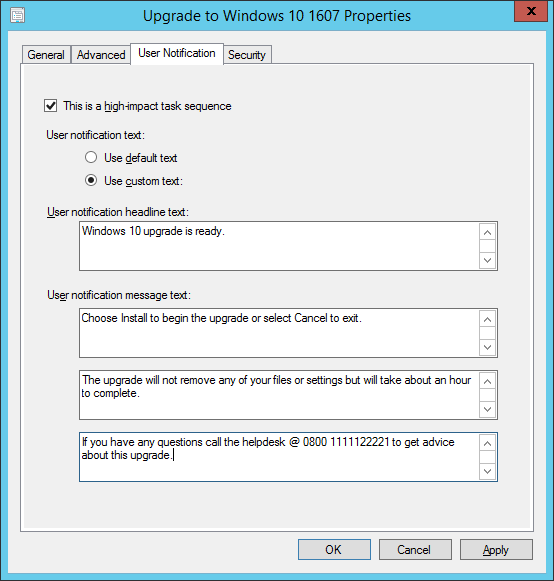This screenshot has width=554, height=581.
Task: Click scroll down arrow in files or settings box
Action: (x=487, y=409)
